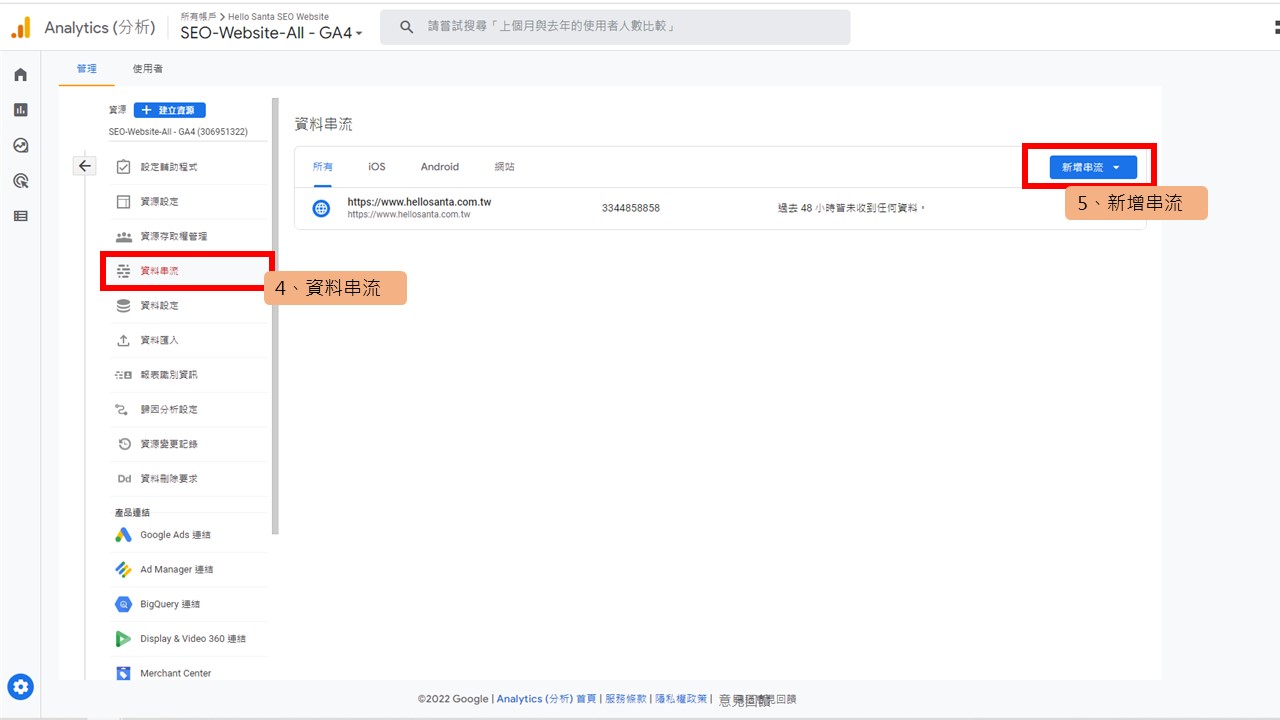This screenshot has width=1280, height=720.
Task: Switch to the 管理 tab
Action: click(87, 69)
